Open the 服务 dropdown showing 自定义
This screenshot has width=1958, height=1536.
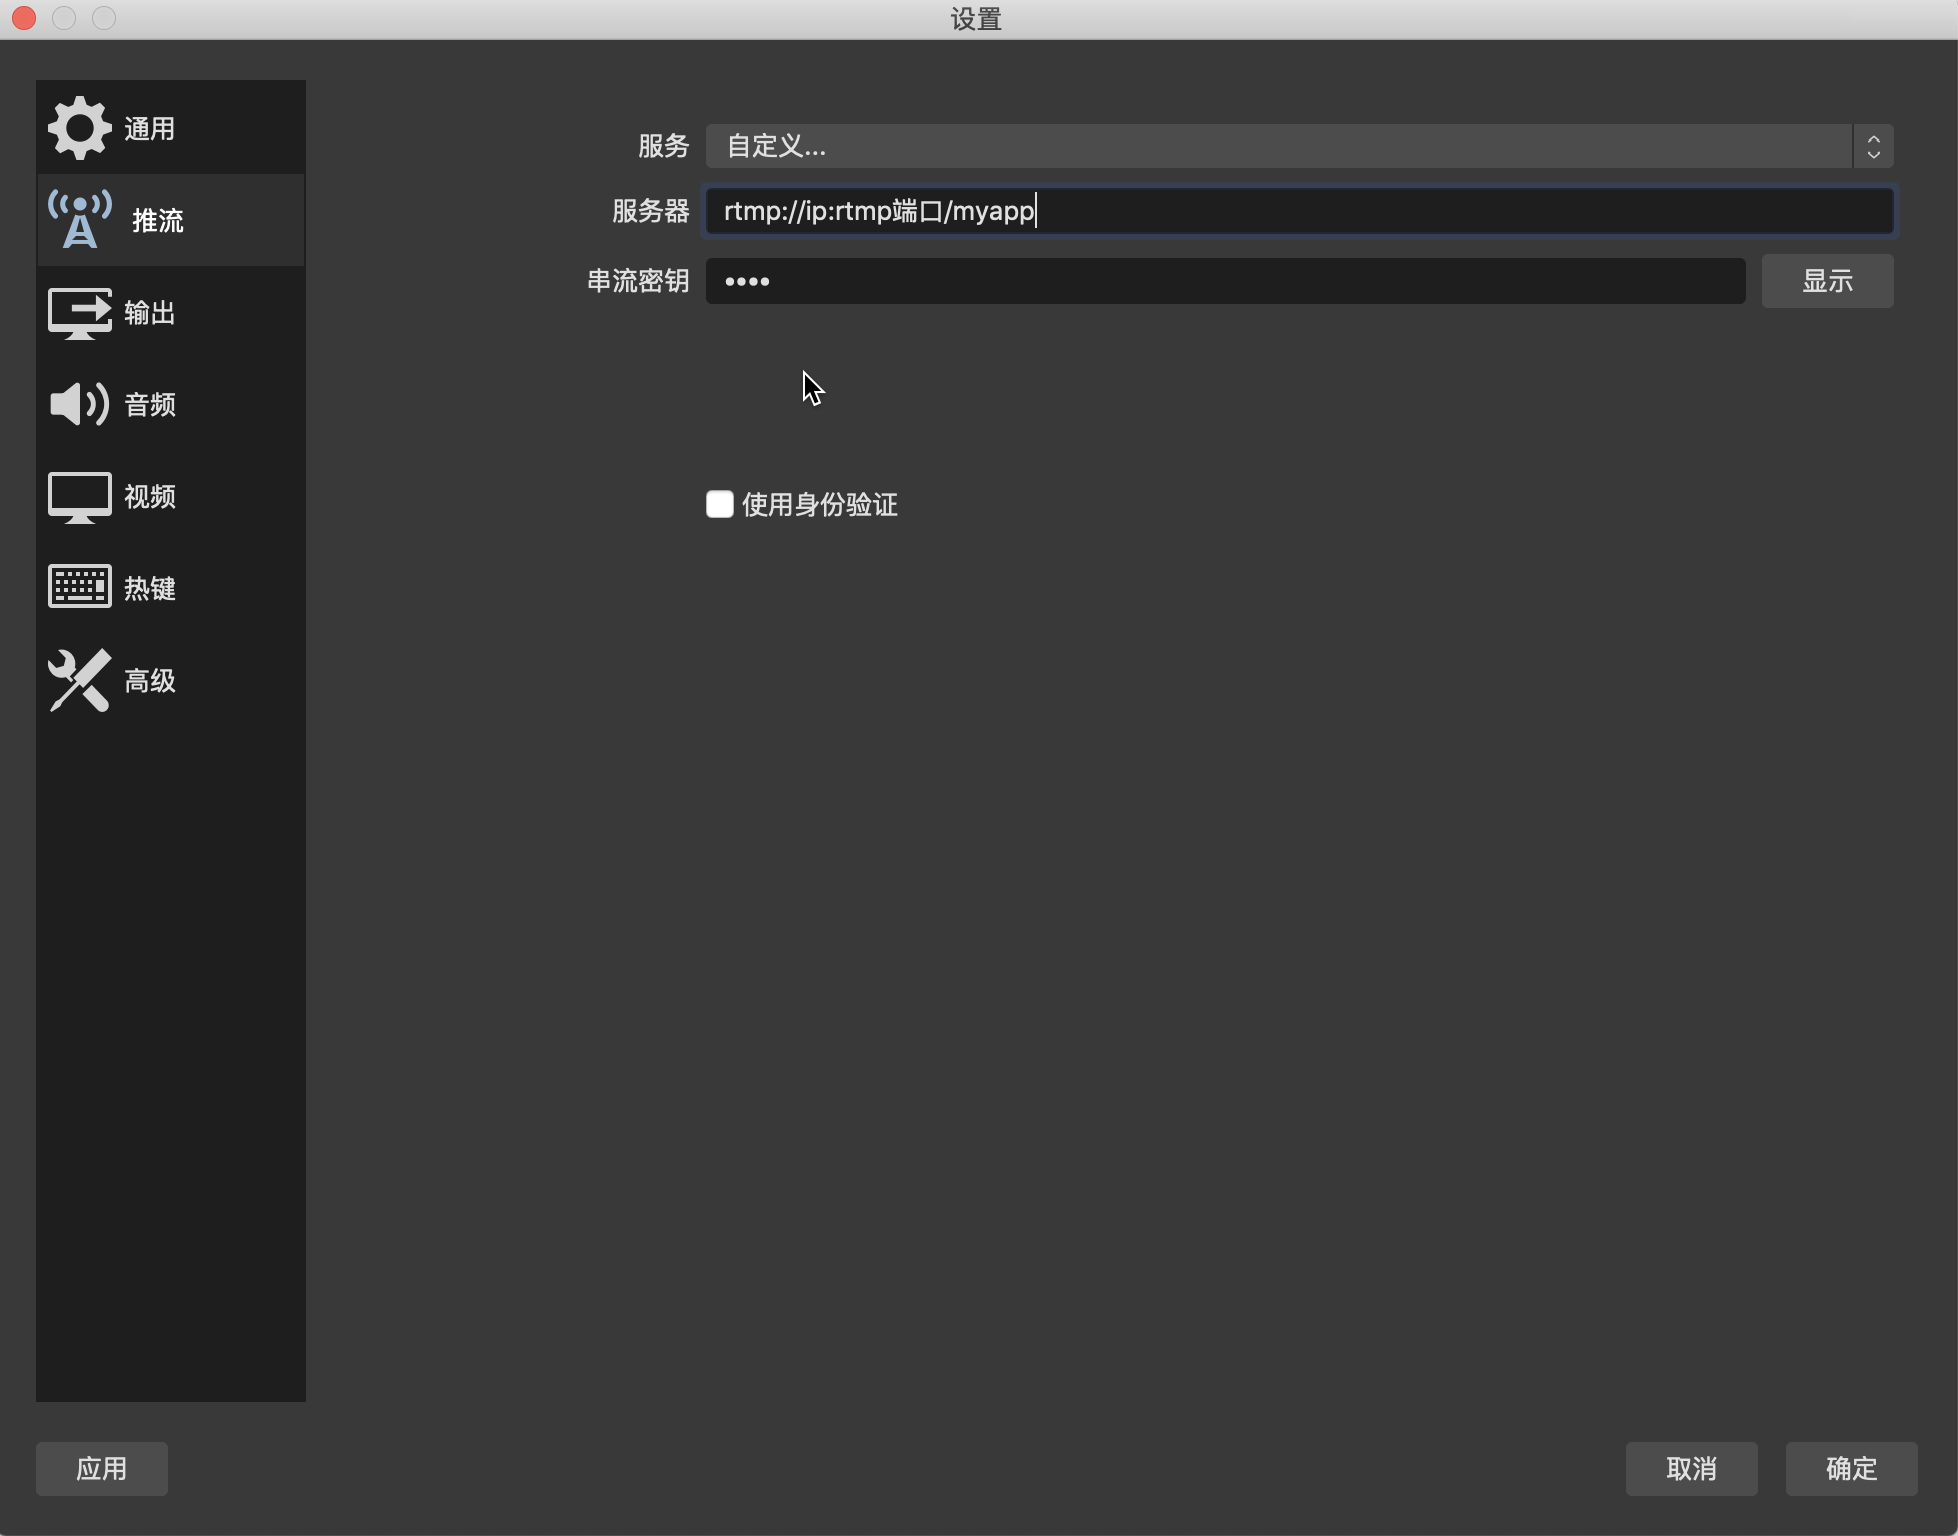point(1278,146)
